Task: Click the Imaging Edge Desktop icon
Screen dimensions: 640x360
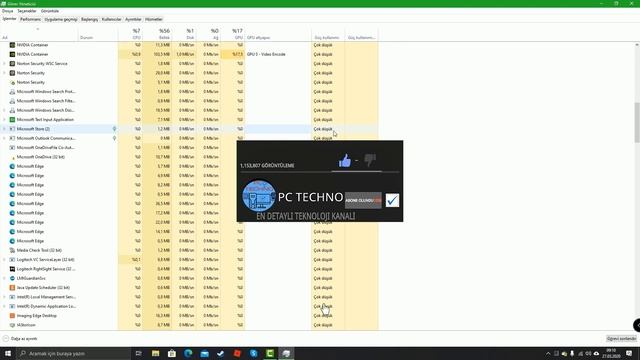Action: pyautogui.click(x=12, y=316)
